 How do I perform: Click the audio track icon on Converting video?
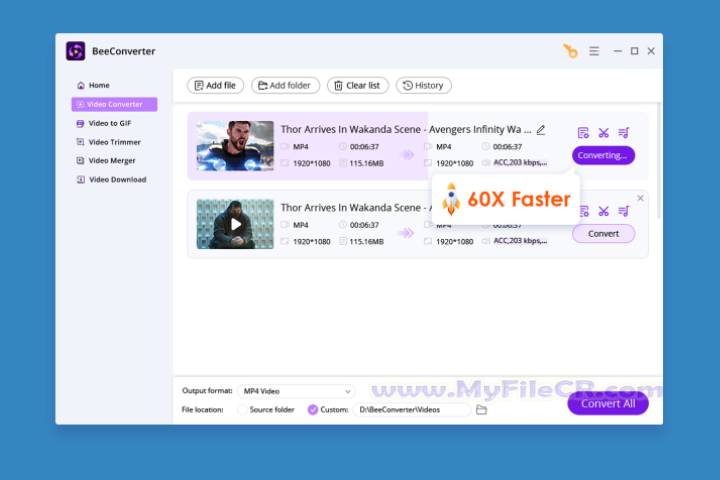pos(624,133)
